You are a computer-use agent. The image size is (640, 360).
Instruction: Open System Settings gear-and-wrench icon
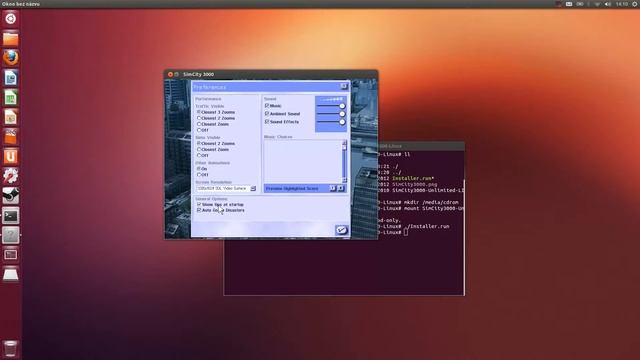tap(11, 176)
